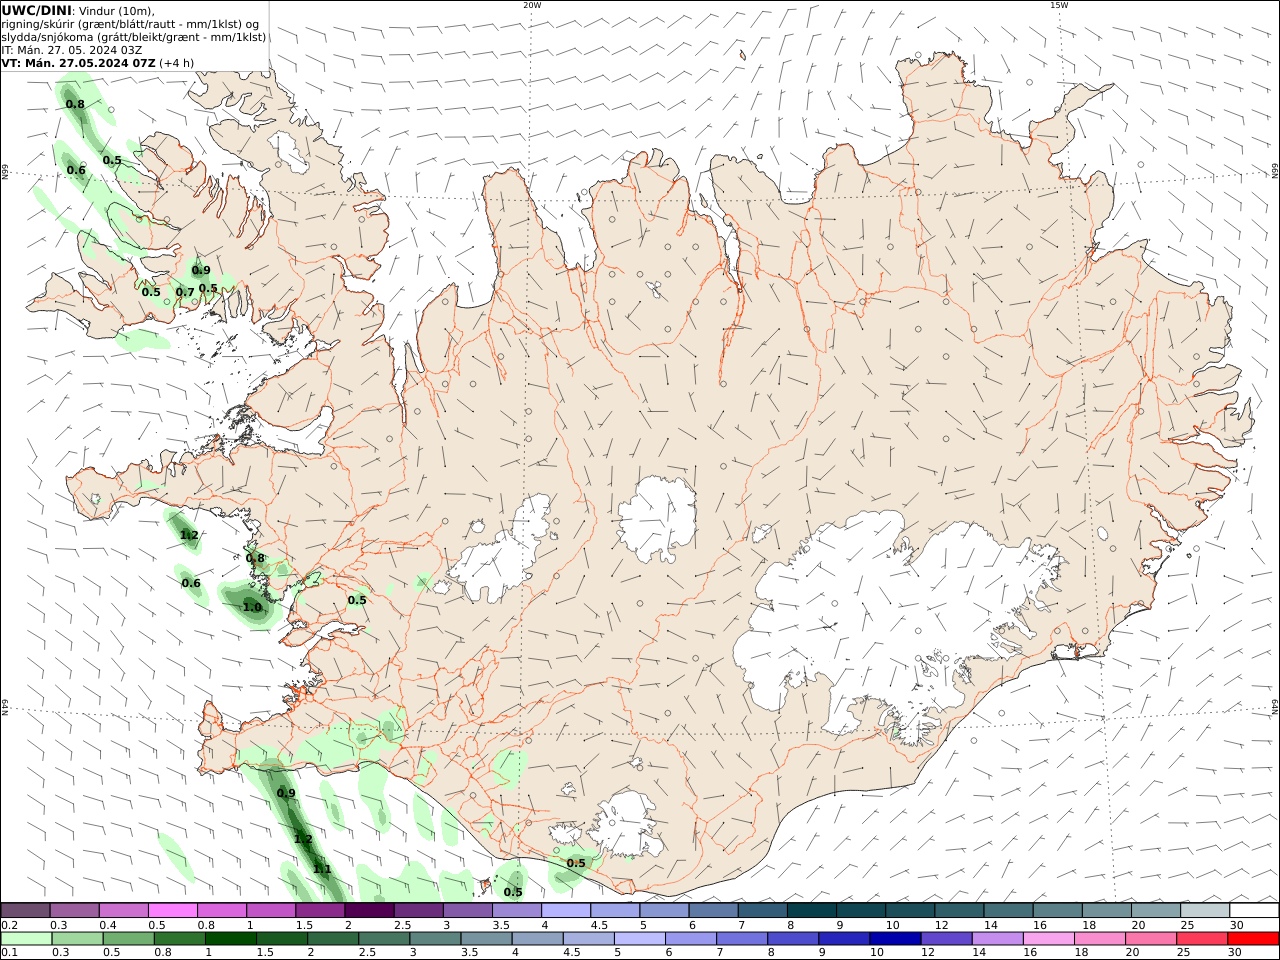Click the '0.7' precipitation value in the Westfjords
This screenshot has width=1280, height=960.
pyautogui.click(x=185, y=292)
